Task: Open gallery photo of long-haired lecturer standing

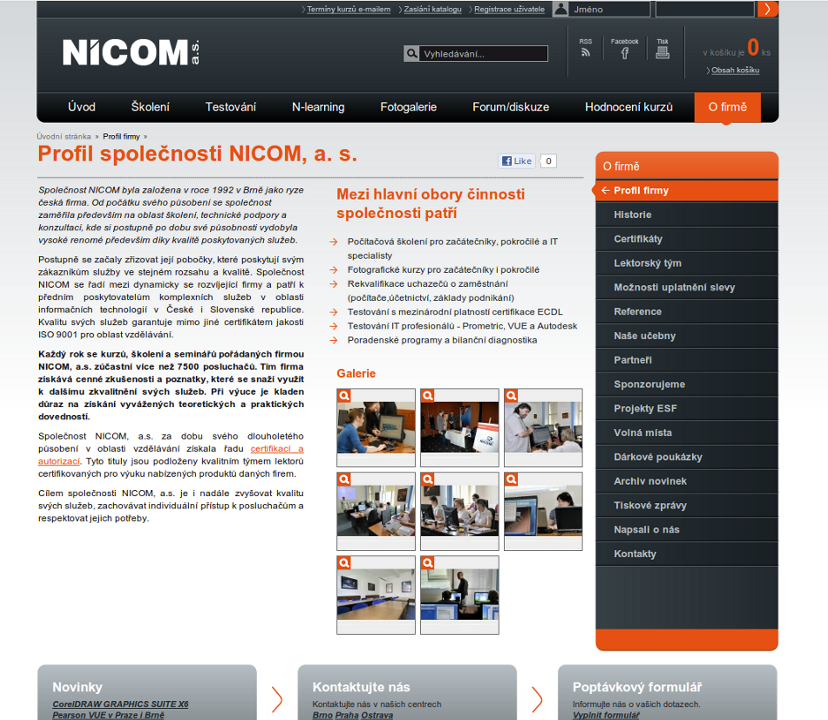Action: coord(543,427)
